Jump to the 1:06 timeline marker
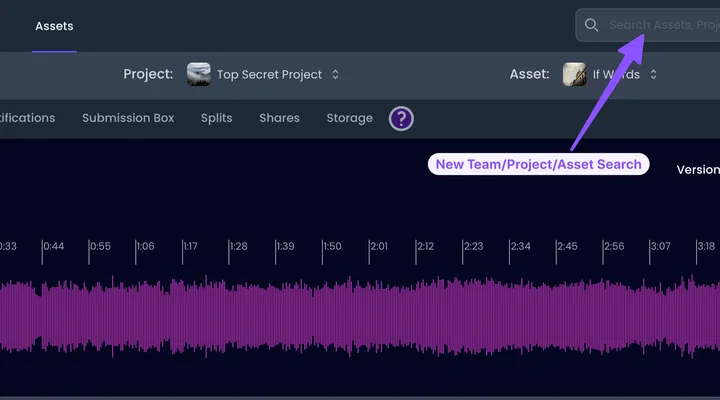Screen dimensions: 720x400 (x=145, y=246)
